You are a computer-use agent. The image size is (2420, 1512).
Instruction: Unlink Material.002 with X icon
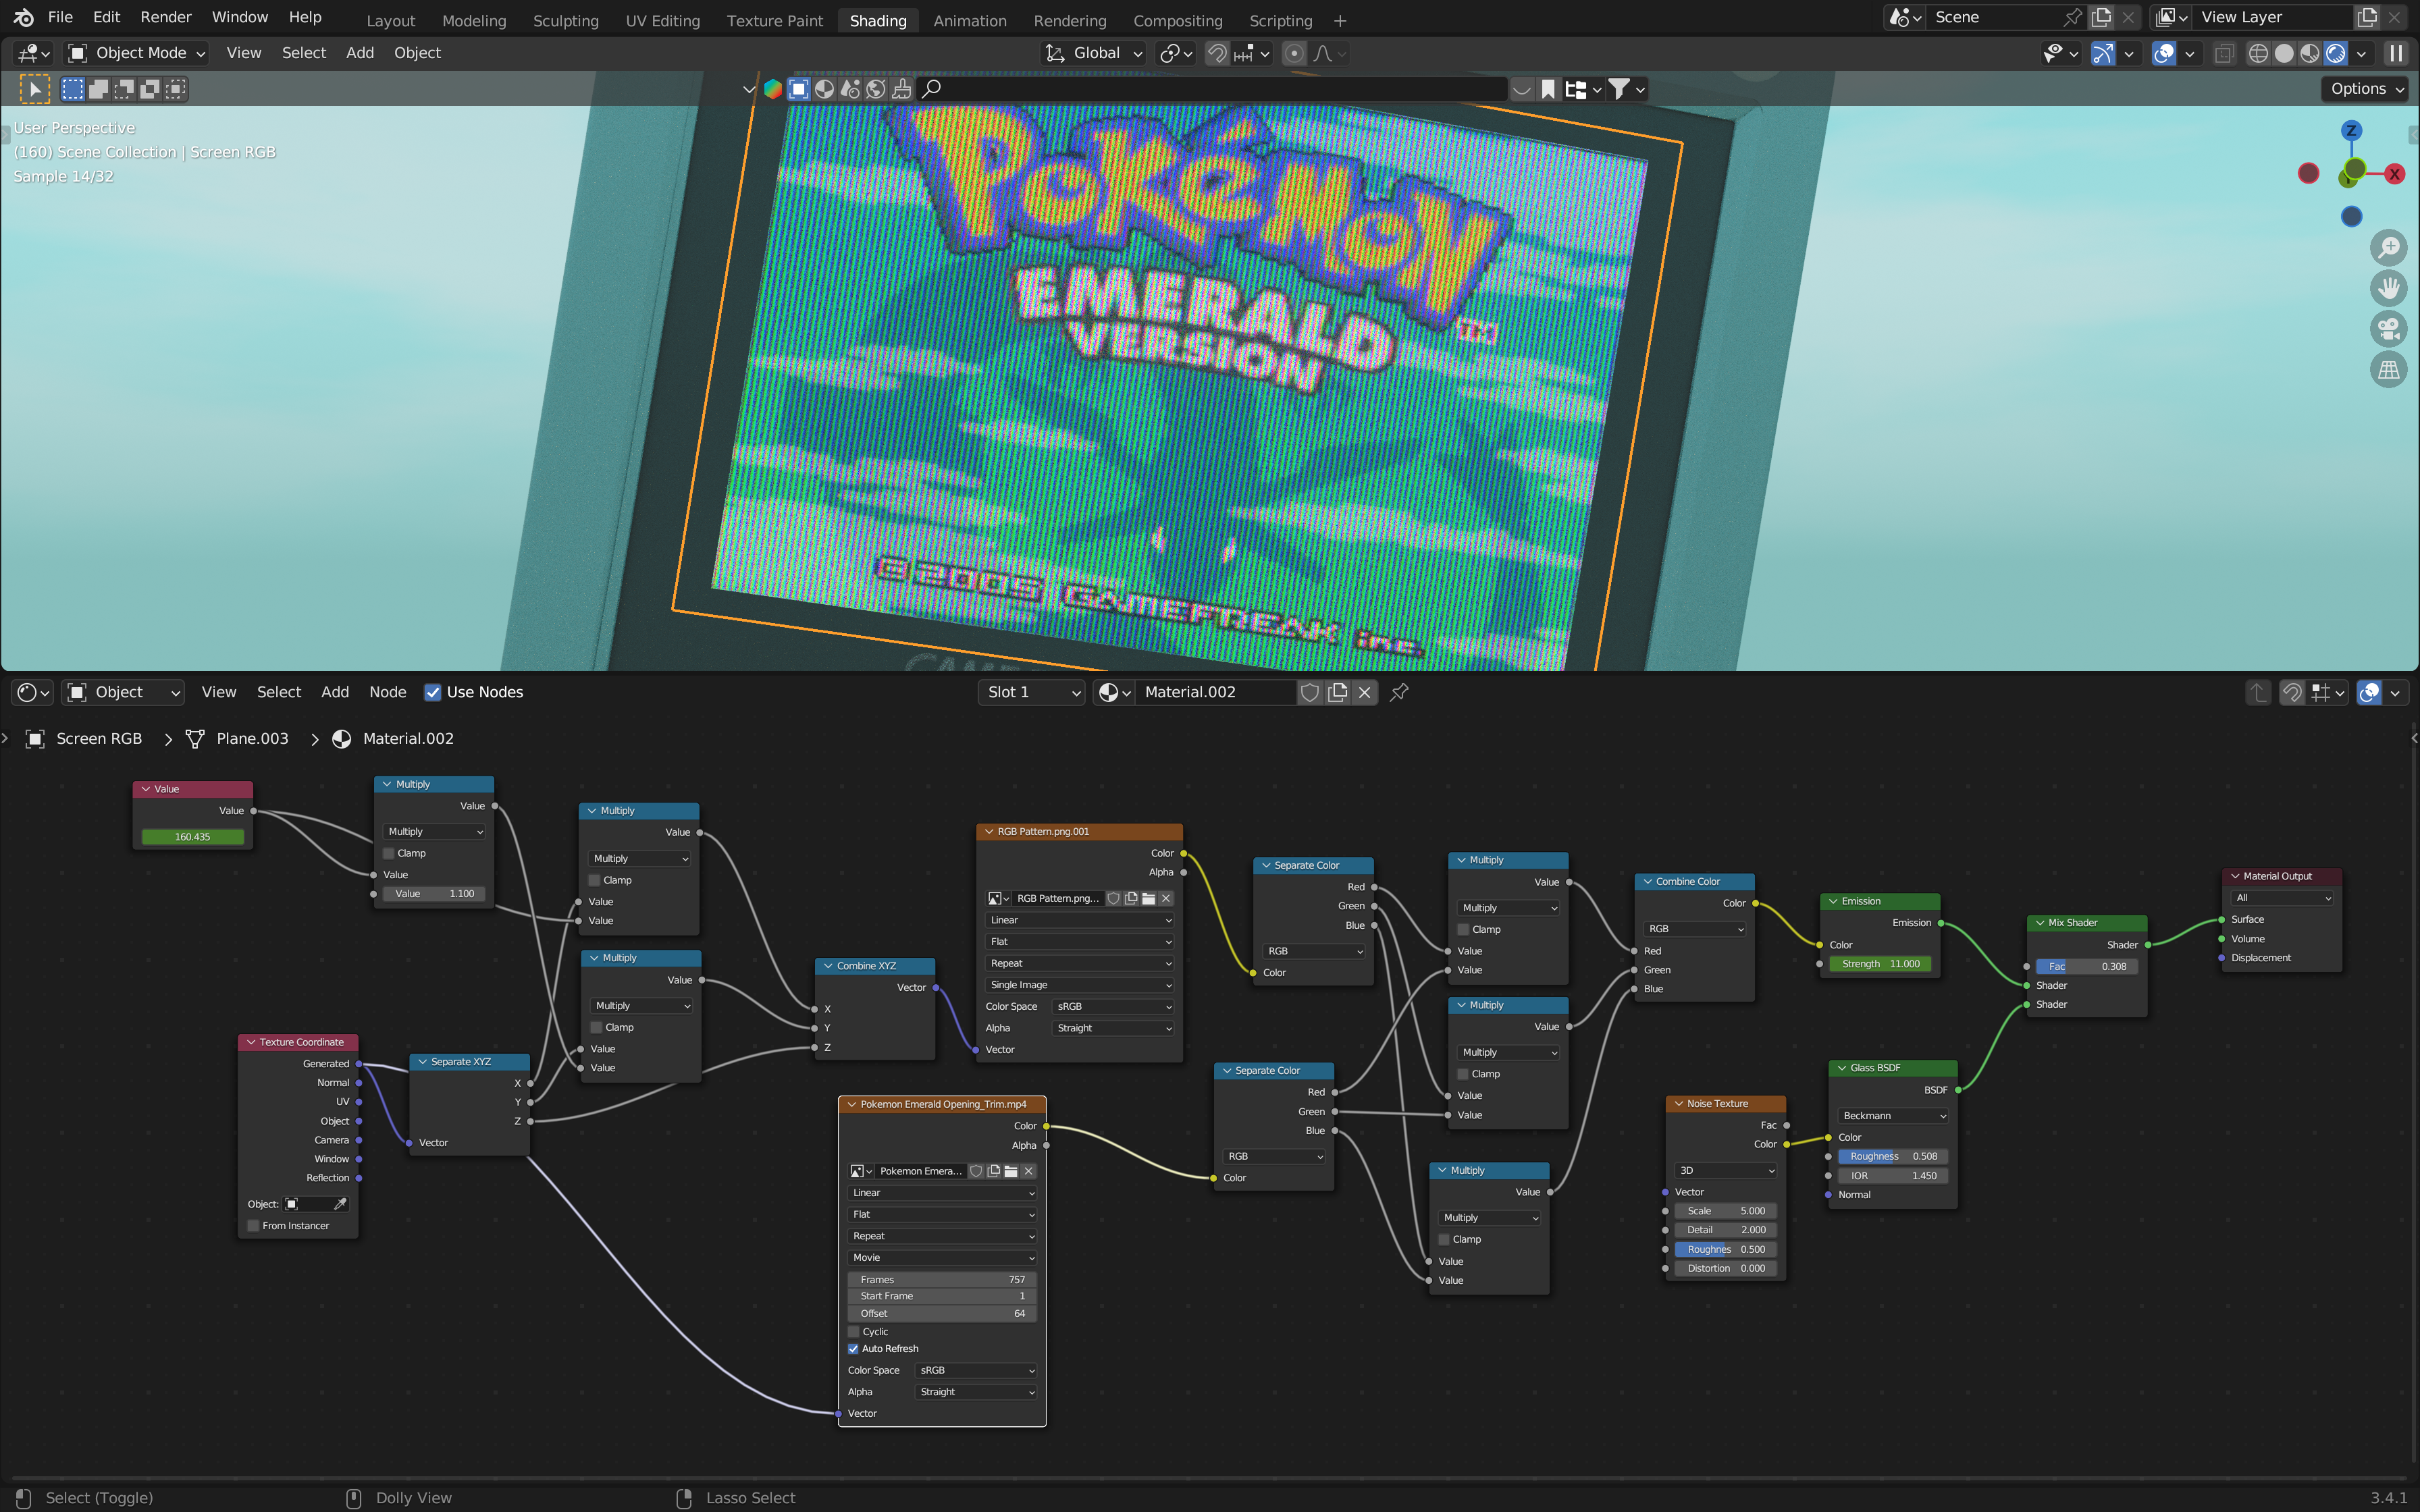[1364, 692]
